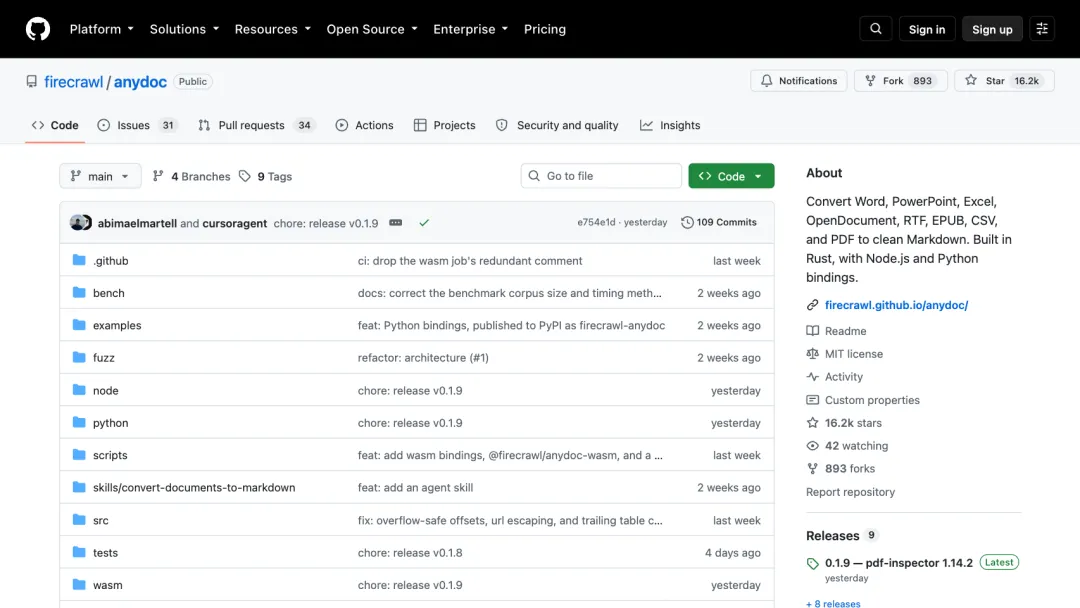Fork the repository

point(900,81)
